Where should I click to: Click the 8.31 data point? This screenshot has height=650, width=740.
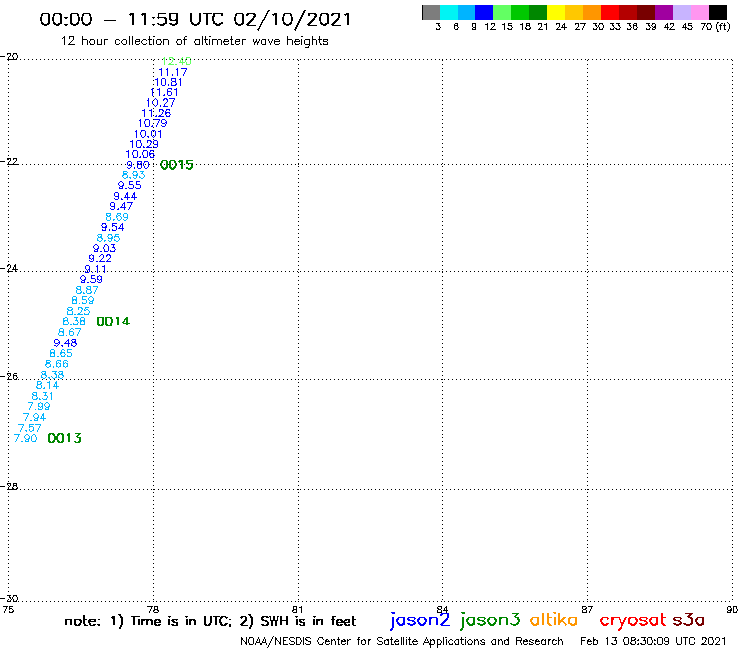(x=42, y=396)
